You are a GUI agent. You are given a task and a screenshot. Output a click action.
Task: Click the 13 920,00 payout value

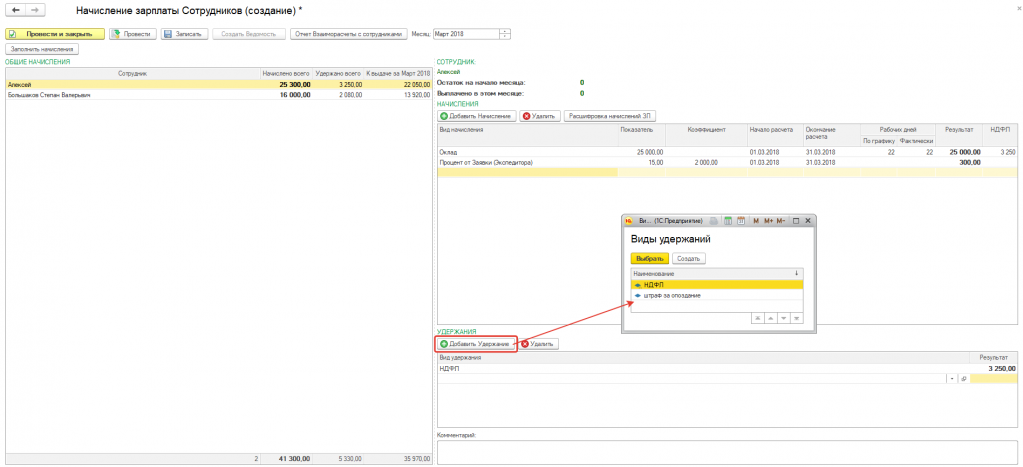click(416, 95)
